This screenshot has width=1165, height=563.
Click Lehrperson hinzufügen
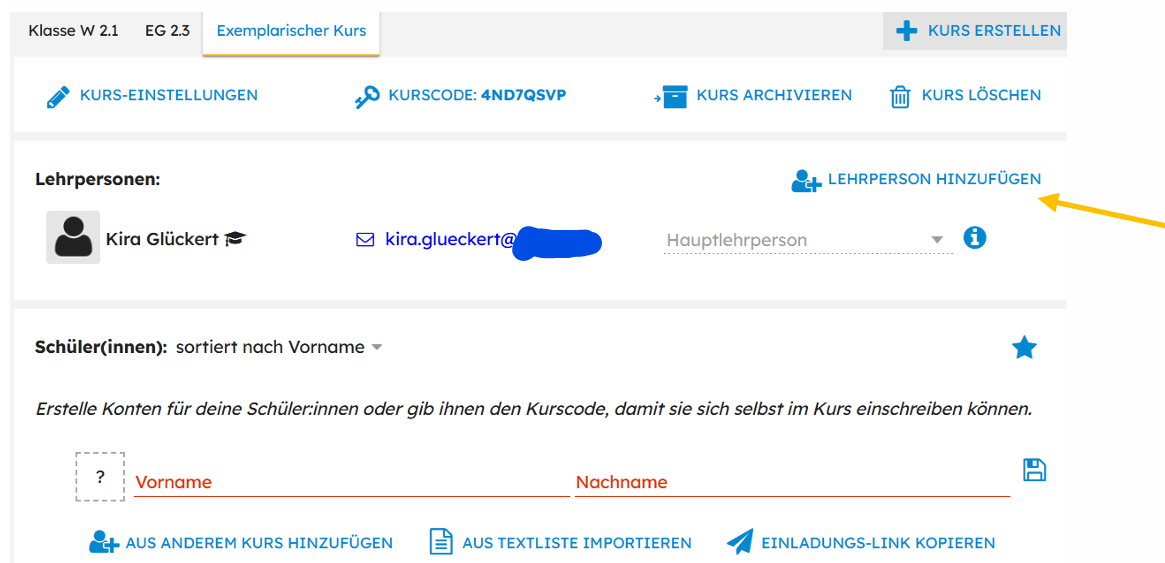pyautogui.click(x=916, y=180)
